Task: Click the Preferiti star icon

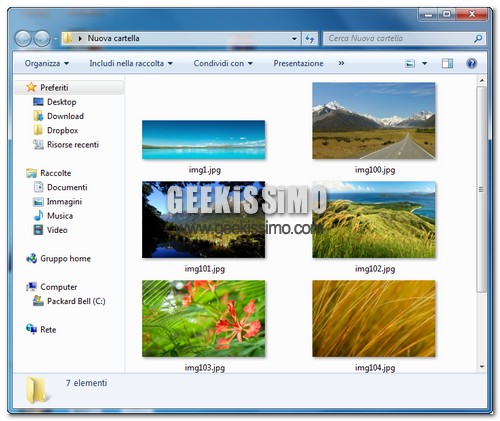Action: click(x=31, y=87)
